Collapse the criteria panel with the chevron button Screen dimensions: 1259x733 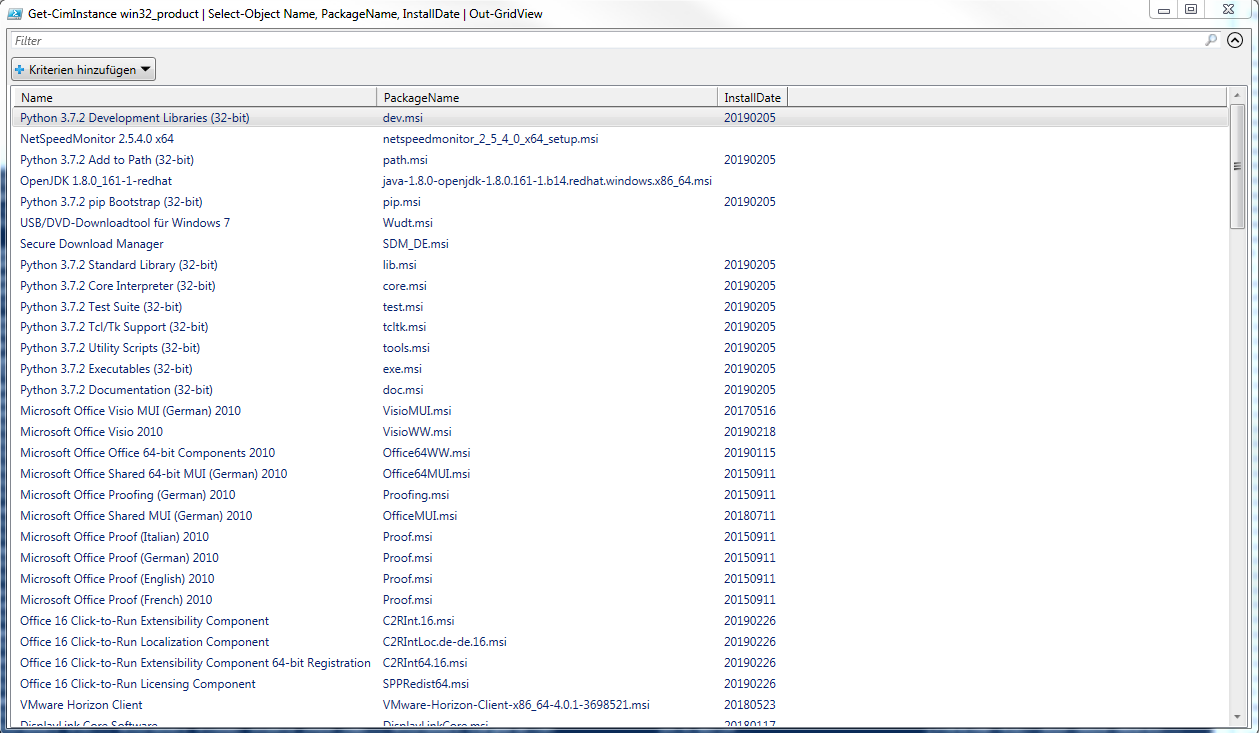(x=1235, y=41)
